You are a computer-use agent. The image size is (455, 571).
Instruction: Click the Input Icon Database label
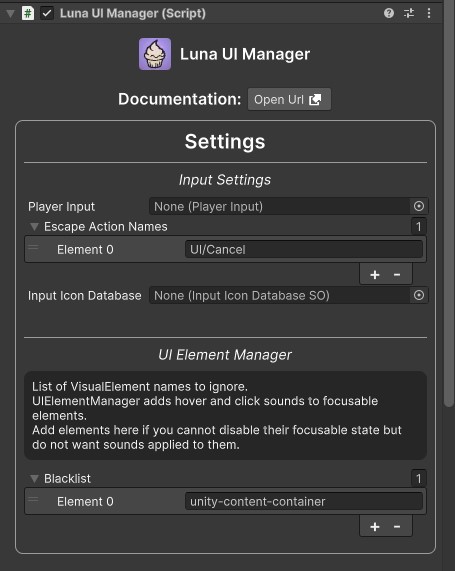85,295
